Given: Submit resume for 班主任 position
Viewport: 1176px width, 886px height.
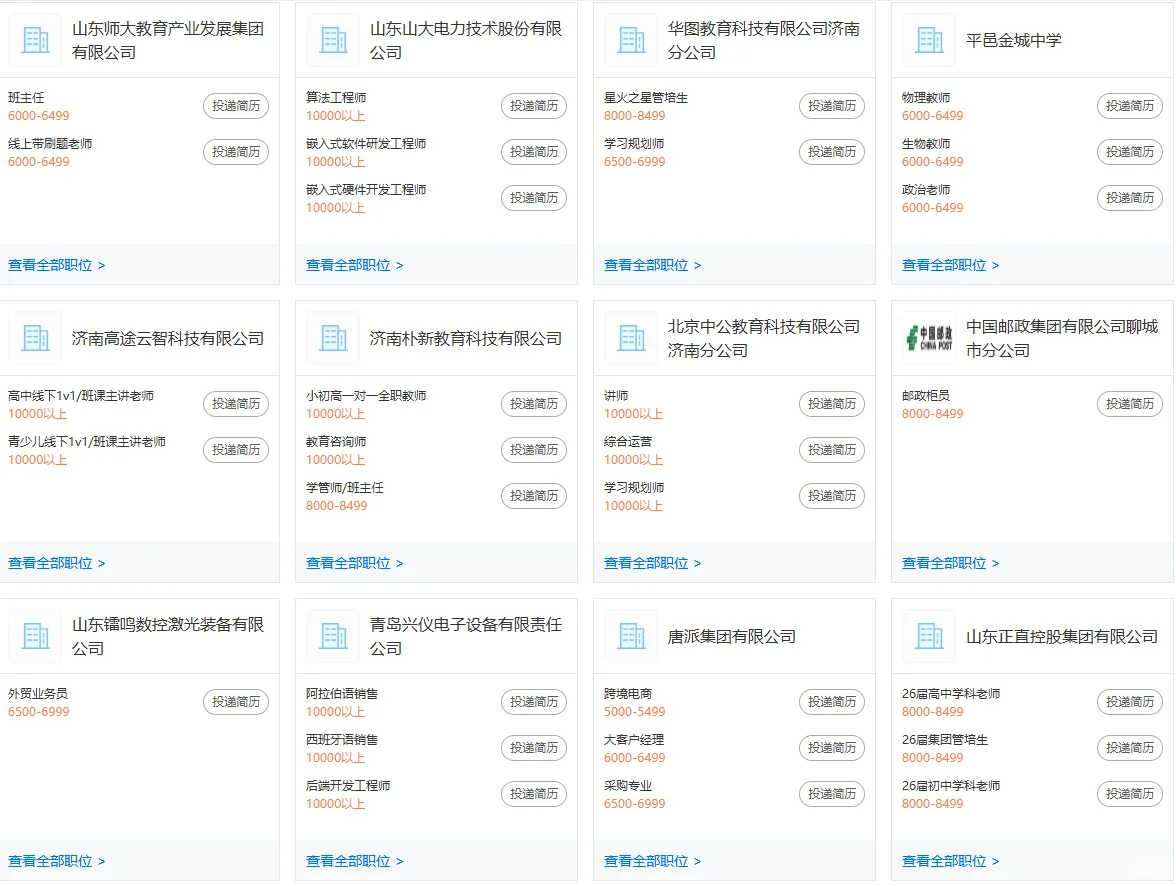Looking at the screenshot, I should tap(236, 106).
